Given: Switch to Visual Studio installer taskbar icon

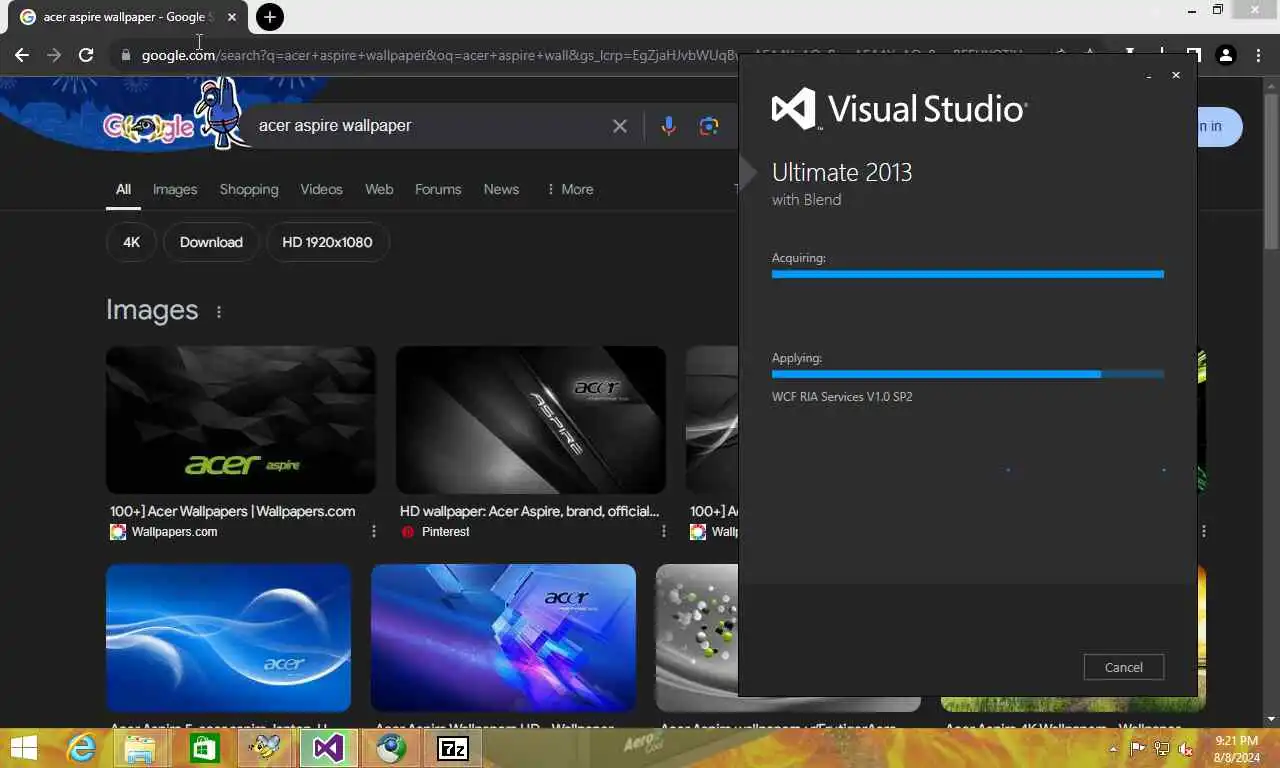Looking at the screenshot, I should 328,747.
